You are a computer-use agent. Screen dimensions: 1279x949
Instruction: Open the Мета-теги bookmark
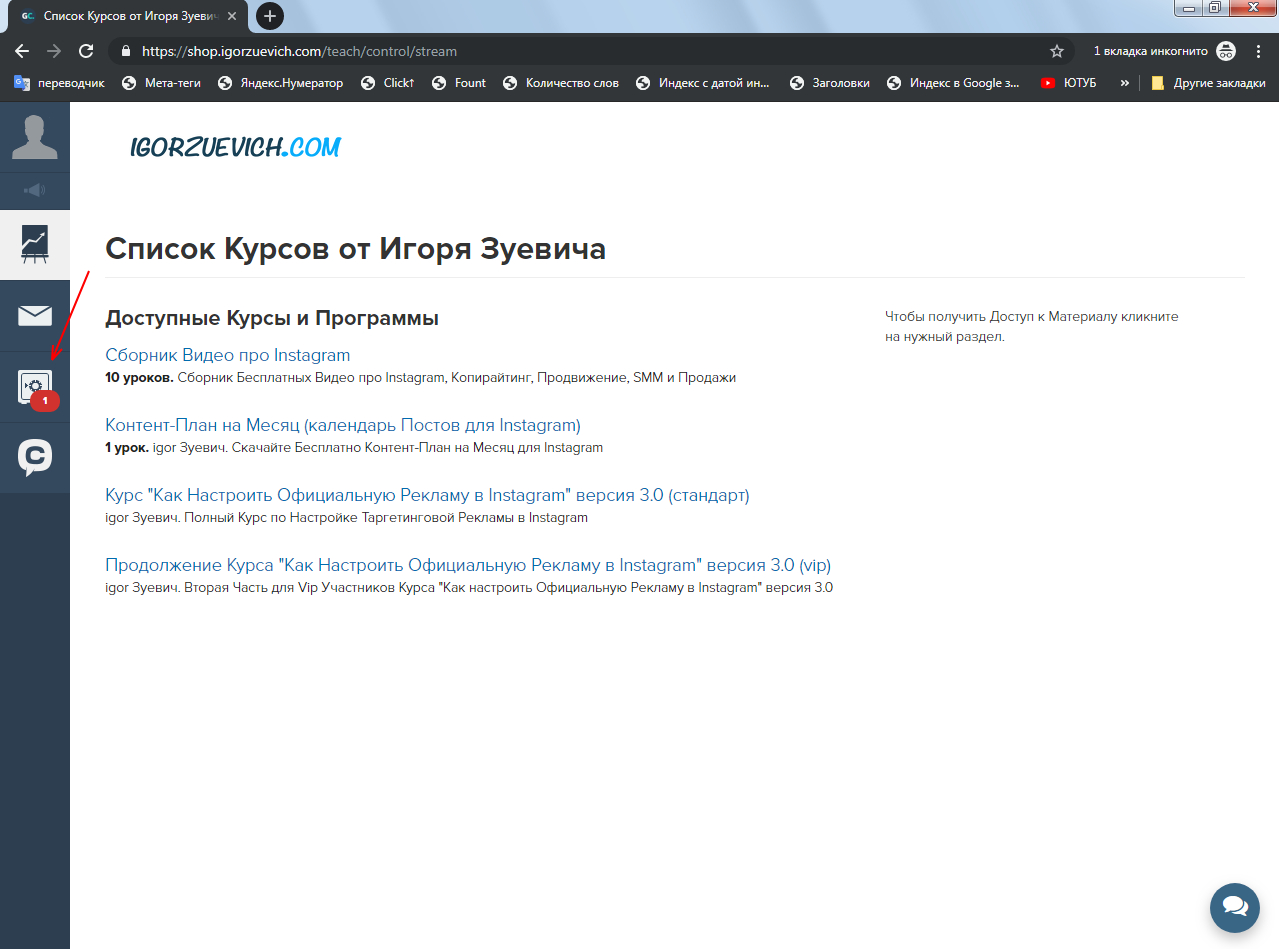[161, 83]
